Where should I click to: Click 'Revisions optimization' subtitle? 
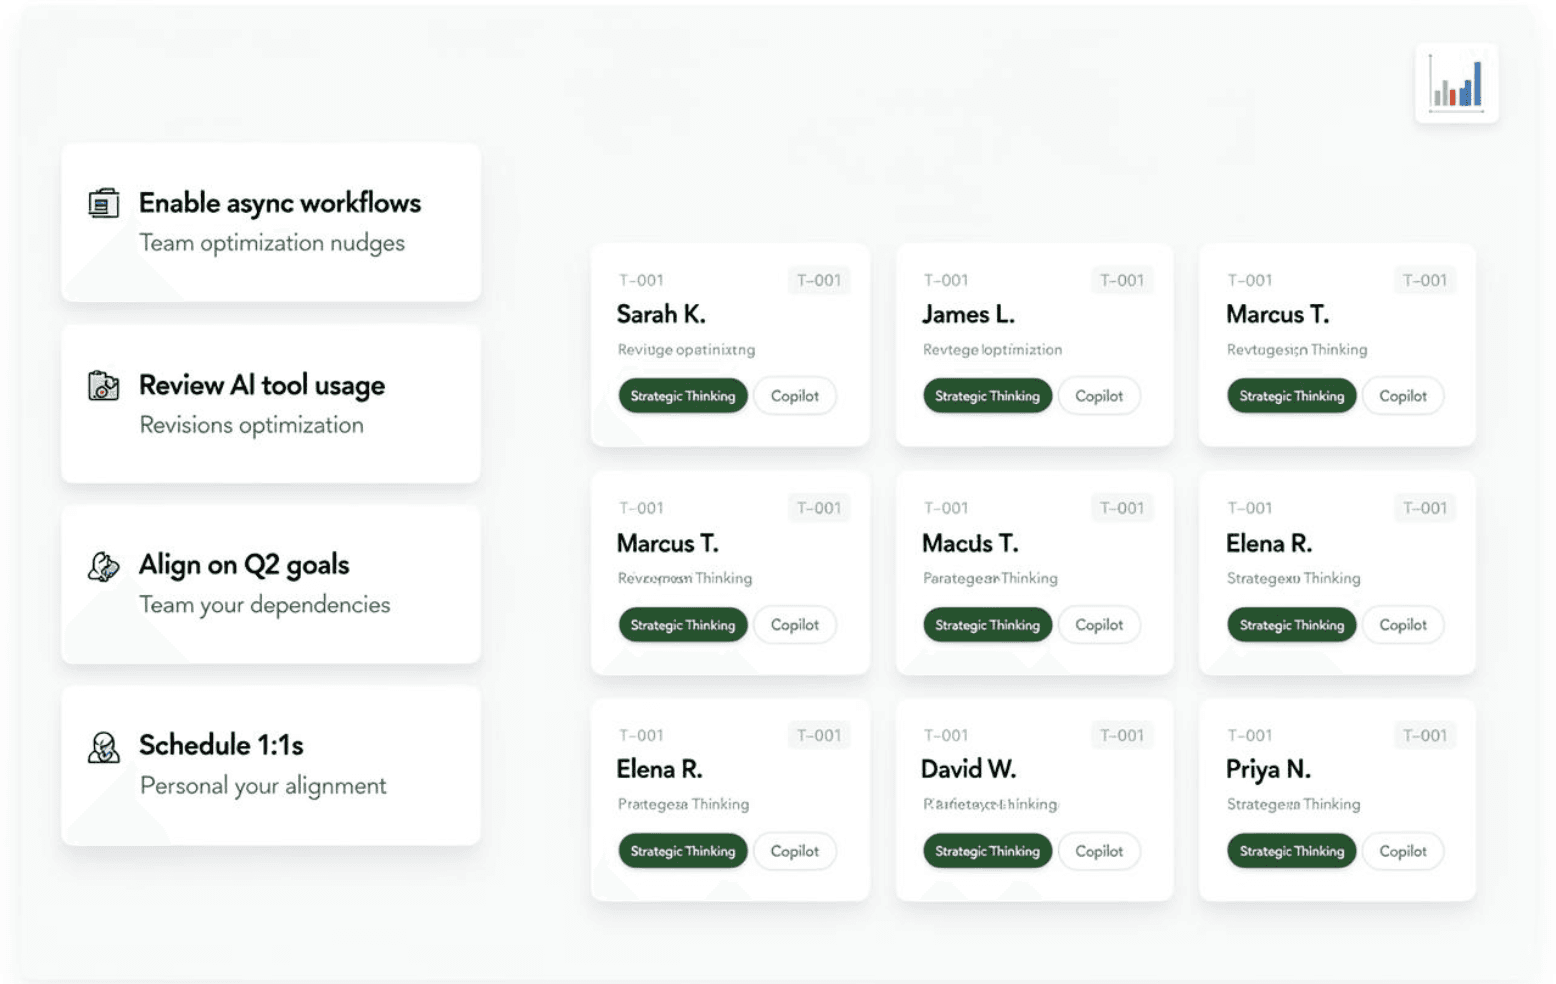252,425
